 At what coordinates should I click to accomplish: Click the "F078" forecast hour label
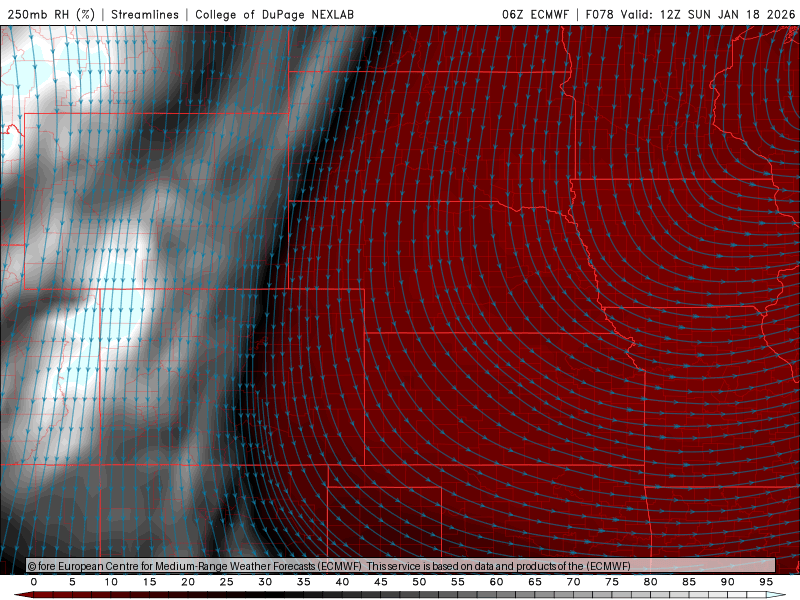tap(599, 14)
